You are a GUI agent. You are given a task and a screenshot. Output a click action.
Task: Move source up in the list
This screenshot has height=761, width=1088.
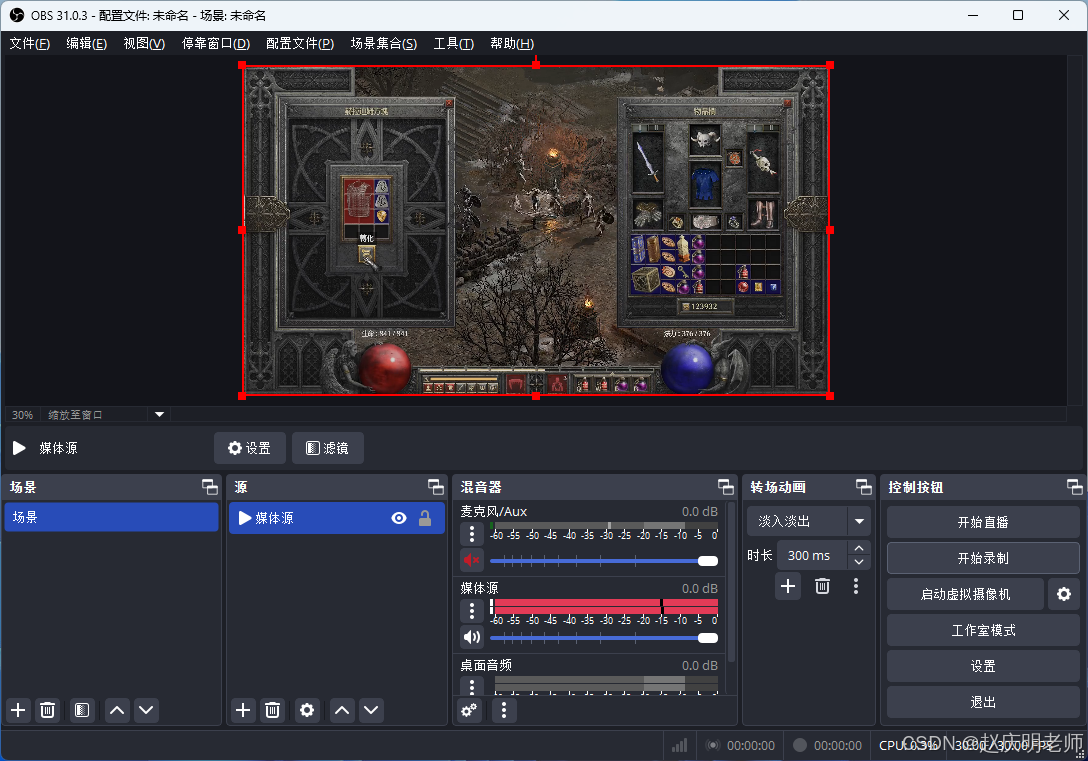click(x=342, y=710)
